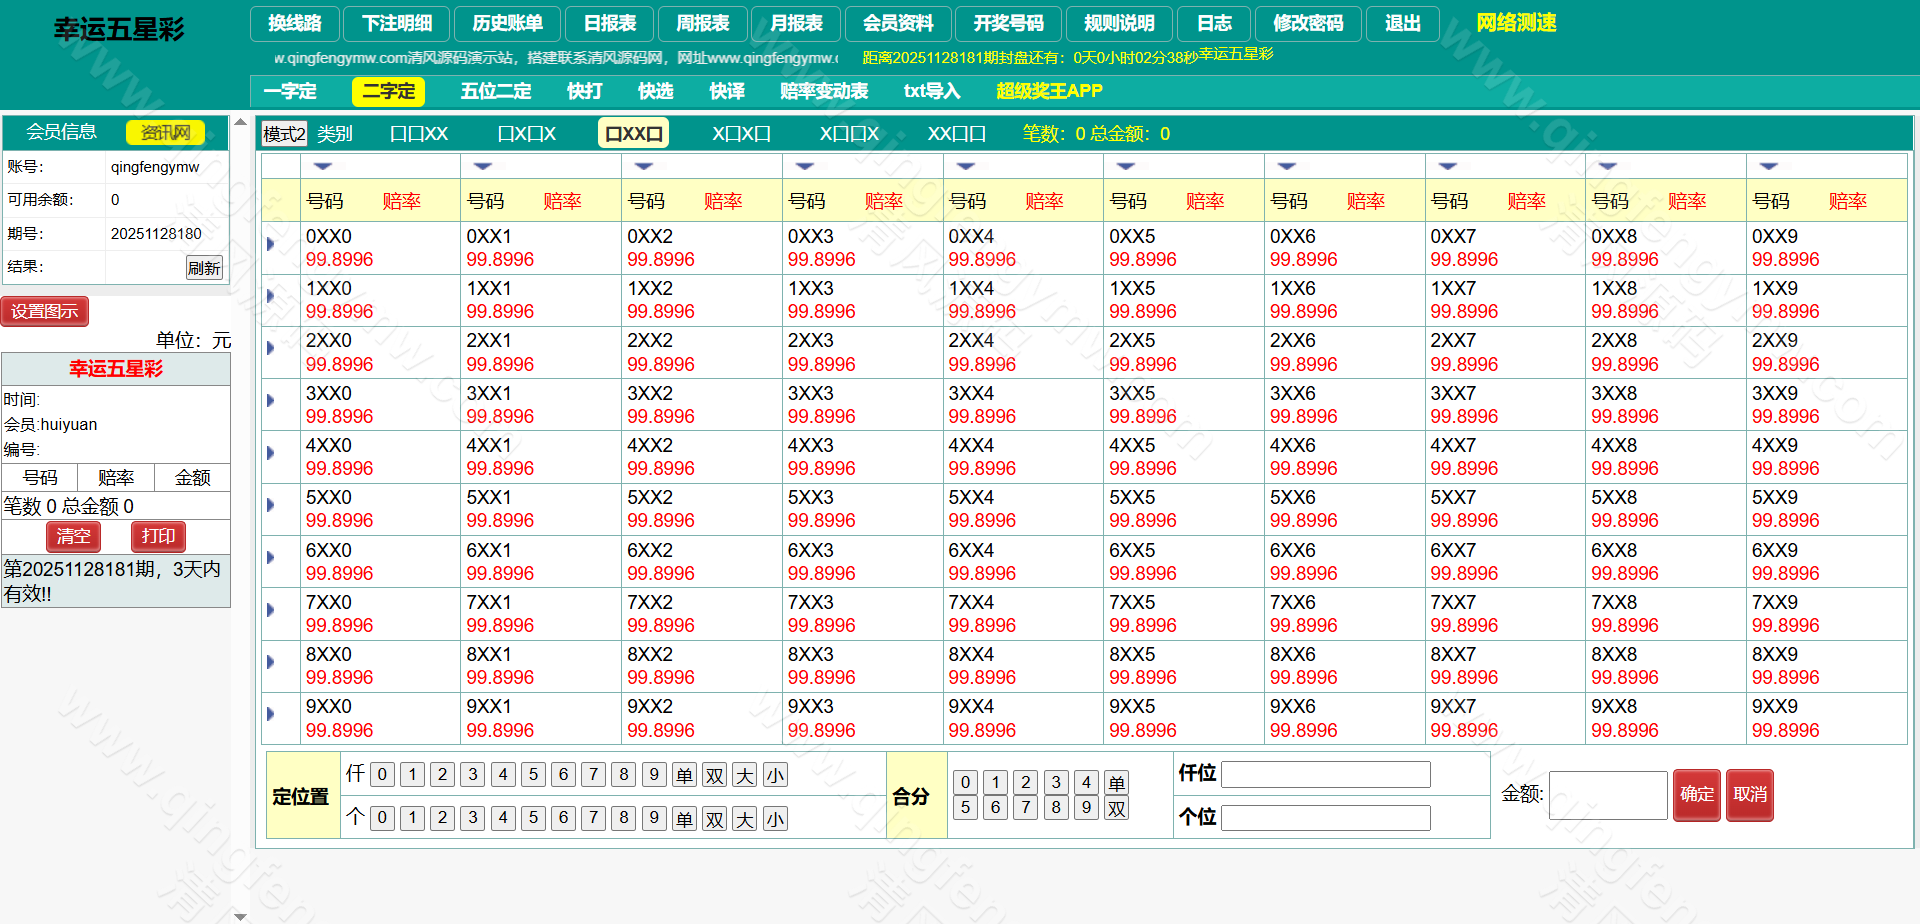Switch to the 五位二定 tab
Viewport: 1920px width, 924px height.
click(x=495, y=91)
